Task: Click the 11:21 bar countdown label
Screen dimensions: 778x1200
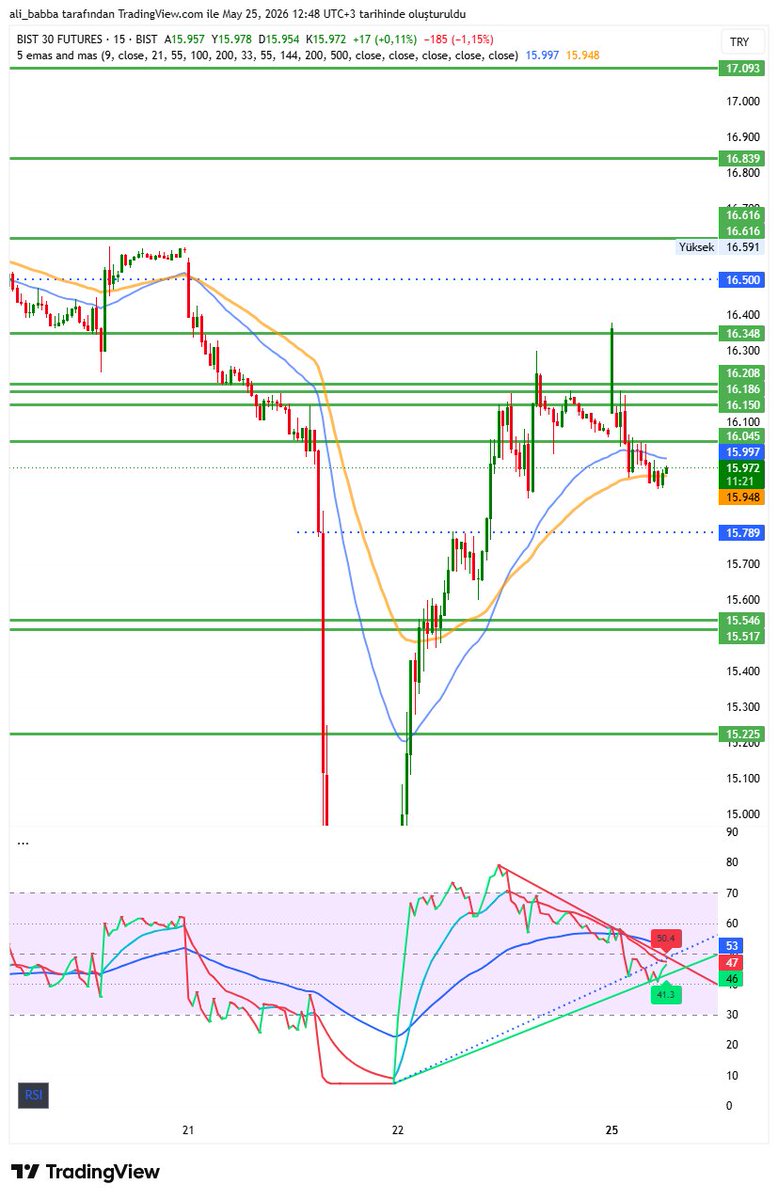Action: 741,481
